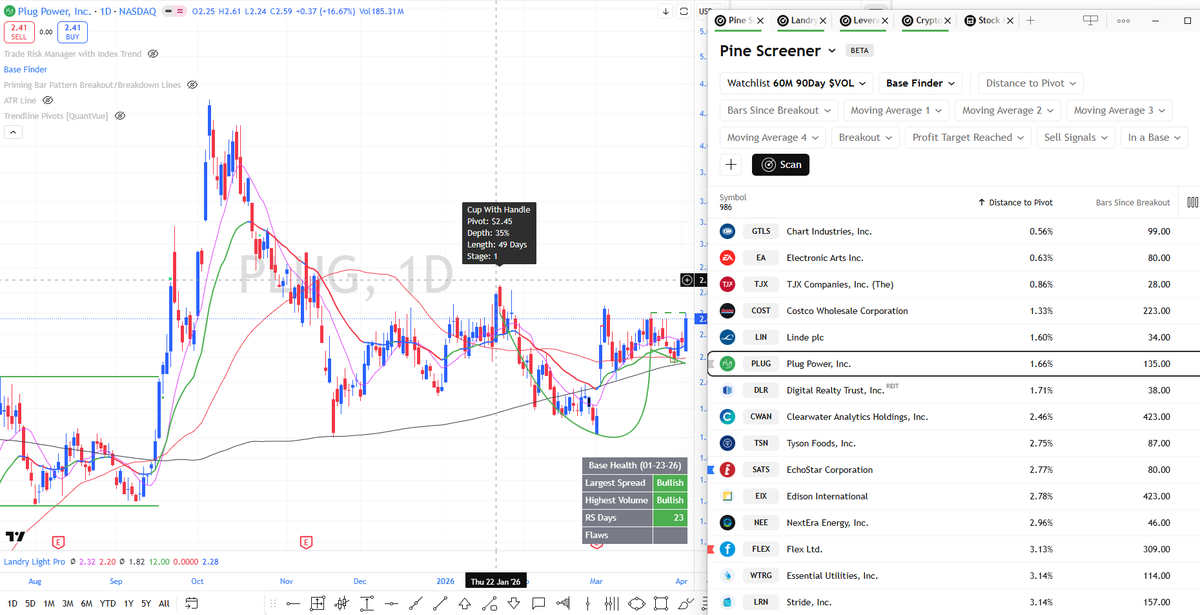The image size is (1200, 615).
Task: Select the comment callout tool
Action: pyautogui.click(x=539, y=603)
